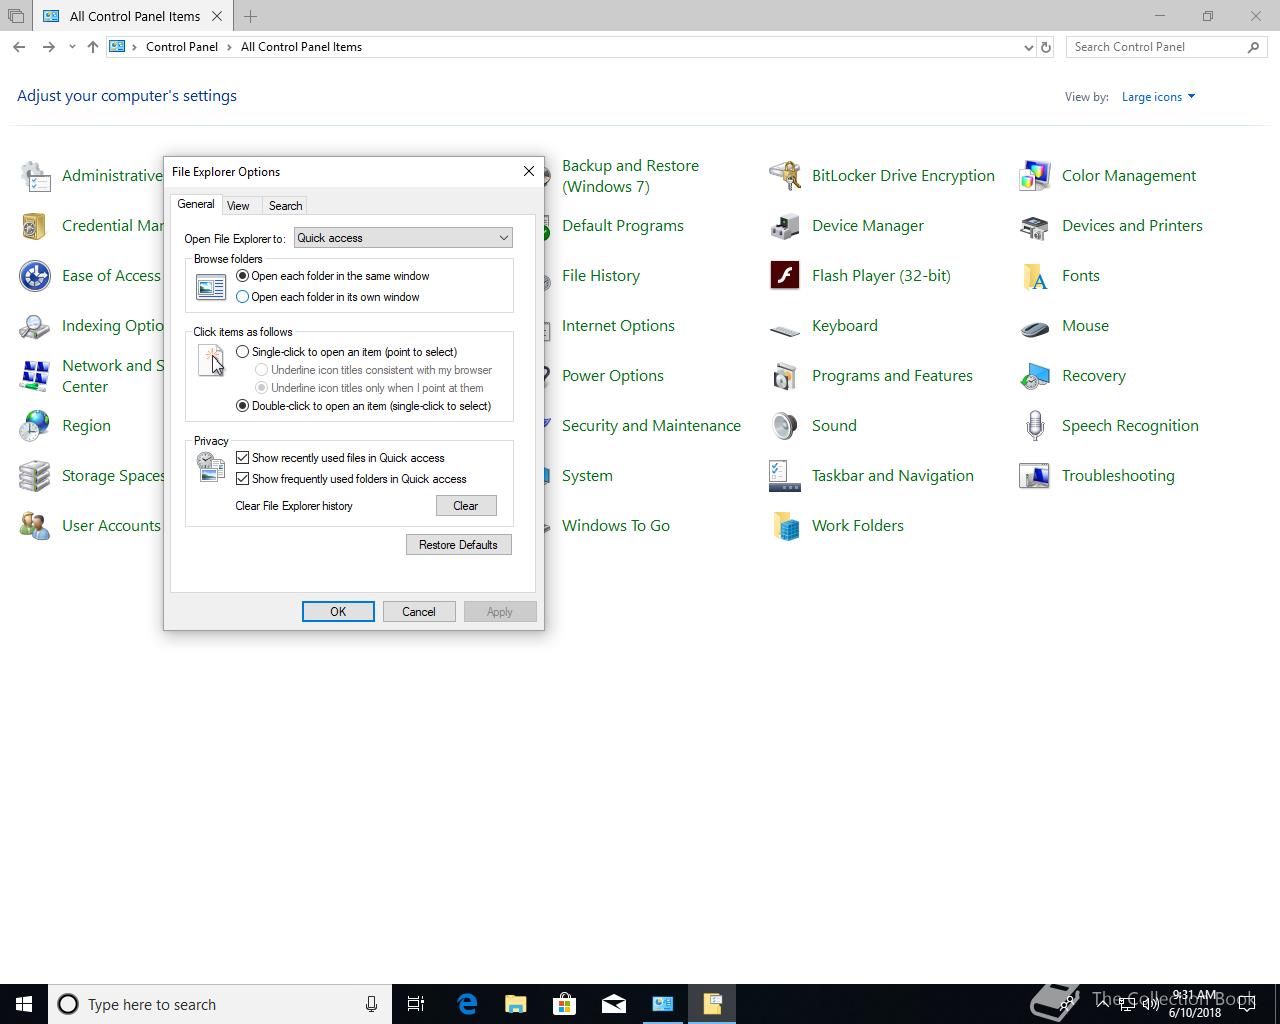Open the Speech Recognition microphone icon
1280x1024 pixels.
tap(1035, 426)
